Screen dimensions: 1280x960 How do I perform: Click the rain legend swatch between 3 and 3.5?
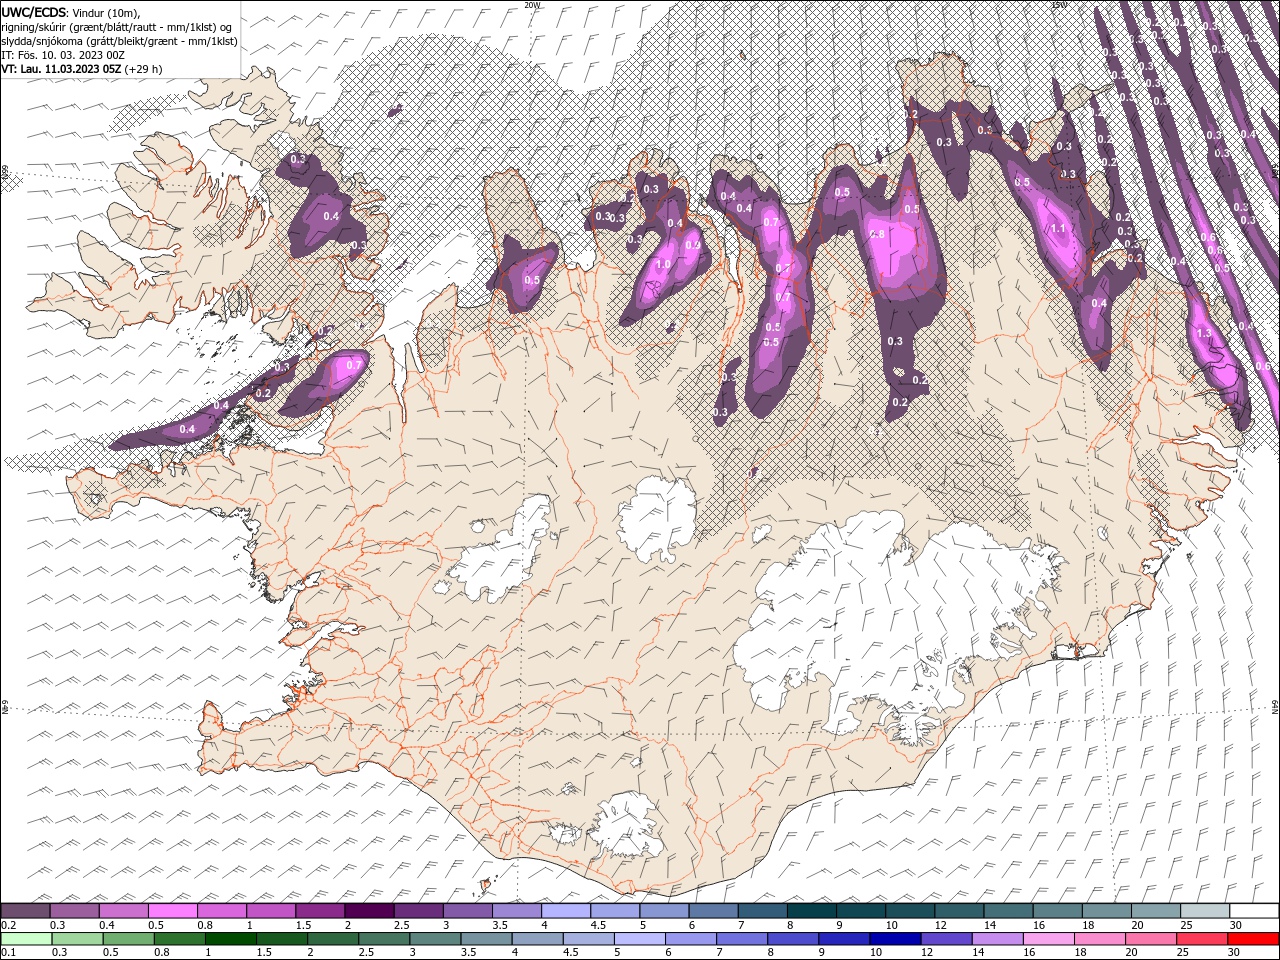(435, 939)
